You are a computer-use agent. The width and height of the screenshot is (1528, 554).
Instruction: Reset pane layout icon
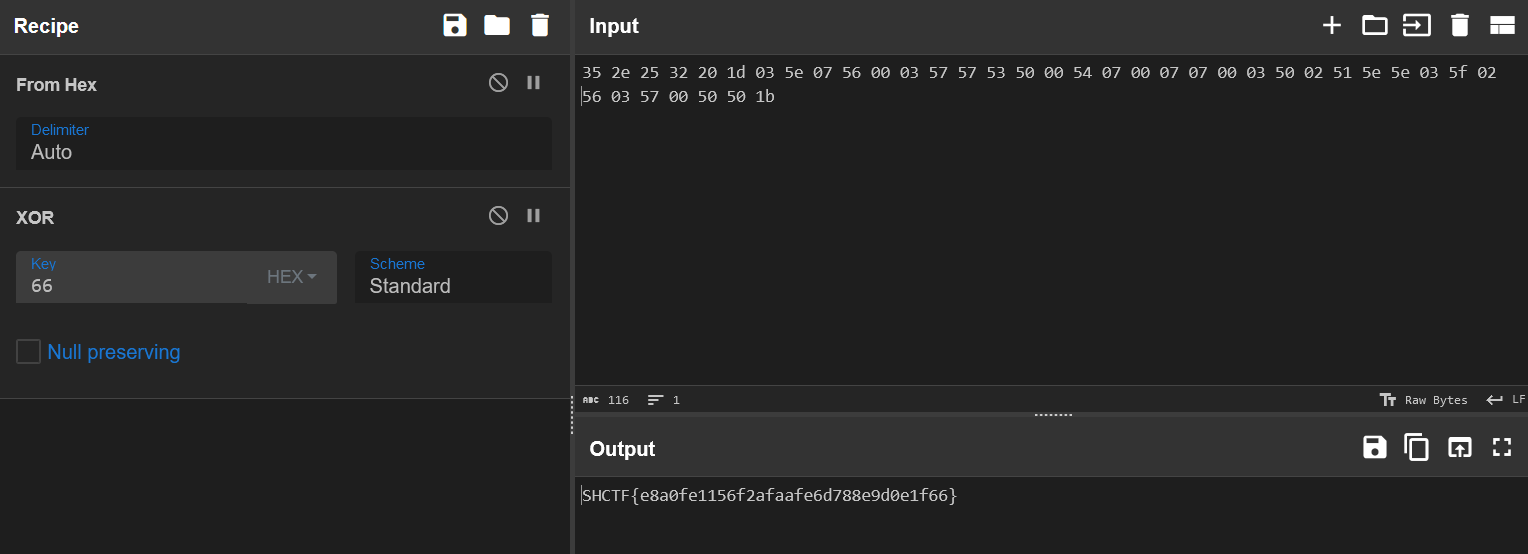pyautogui.click(x=1502, y=25)
